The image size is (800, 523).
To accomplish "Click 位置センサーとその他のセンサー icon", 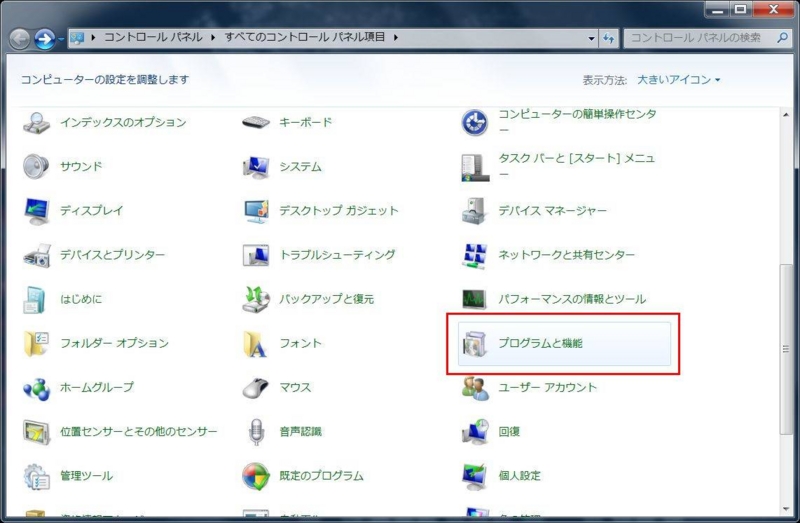I will 36,432.
